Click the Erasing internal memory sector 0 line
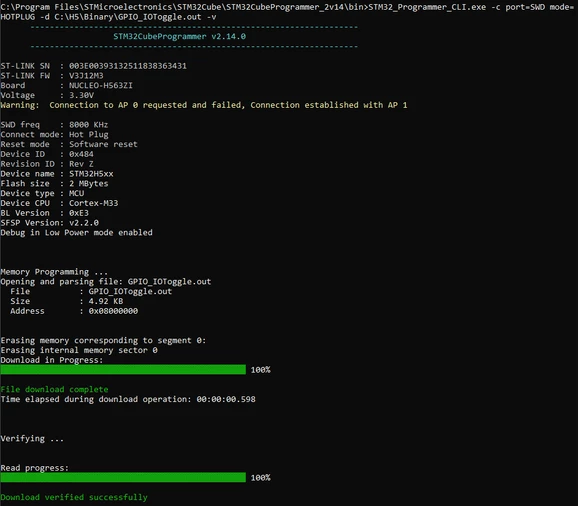This screenshot has height=506, width=578. (x=79, y=350)
